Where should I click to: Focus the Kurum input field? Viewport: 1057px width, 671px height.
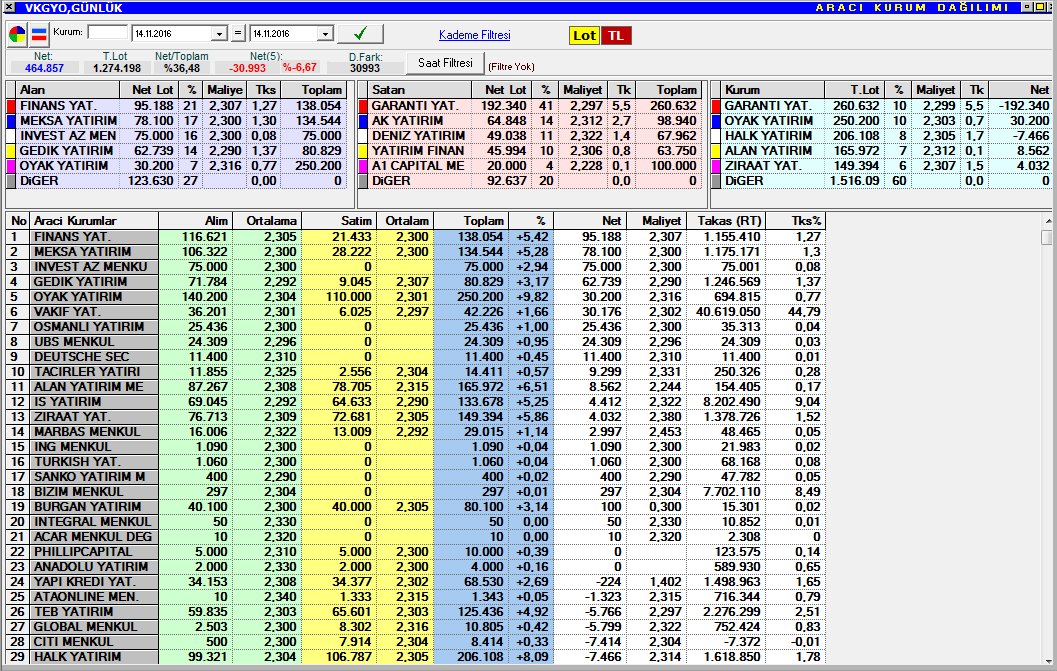pyautogui.click(x=107, y=32)
